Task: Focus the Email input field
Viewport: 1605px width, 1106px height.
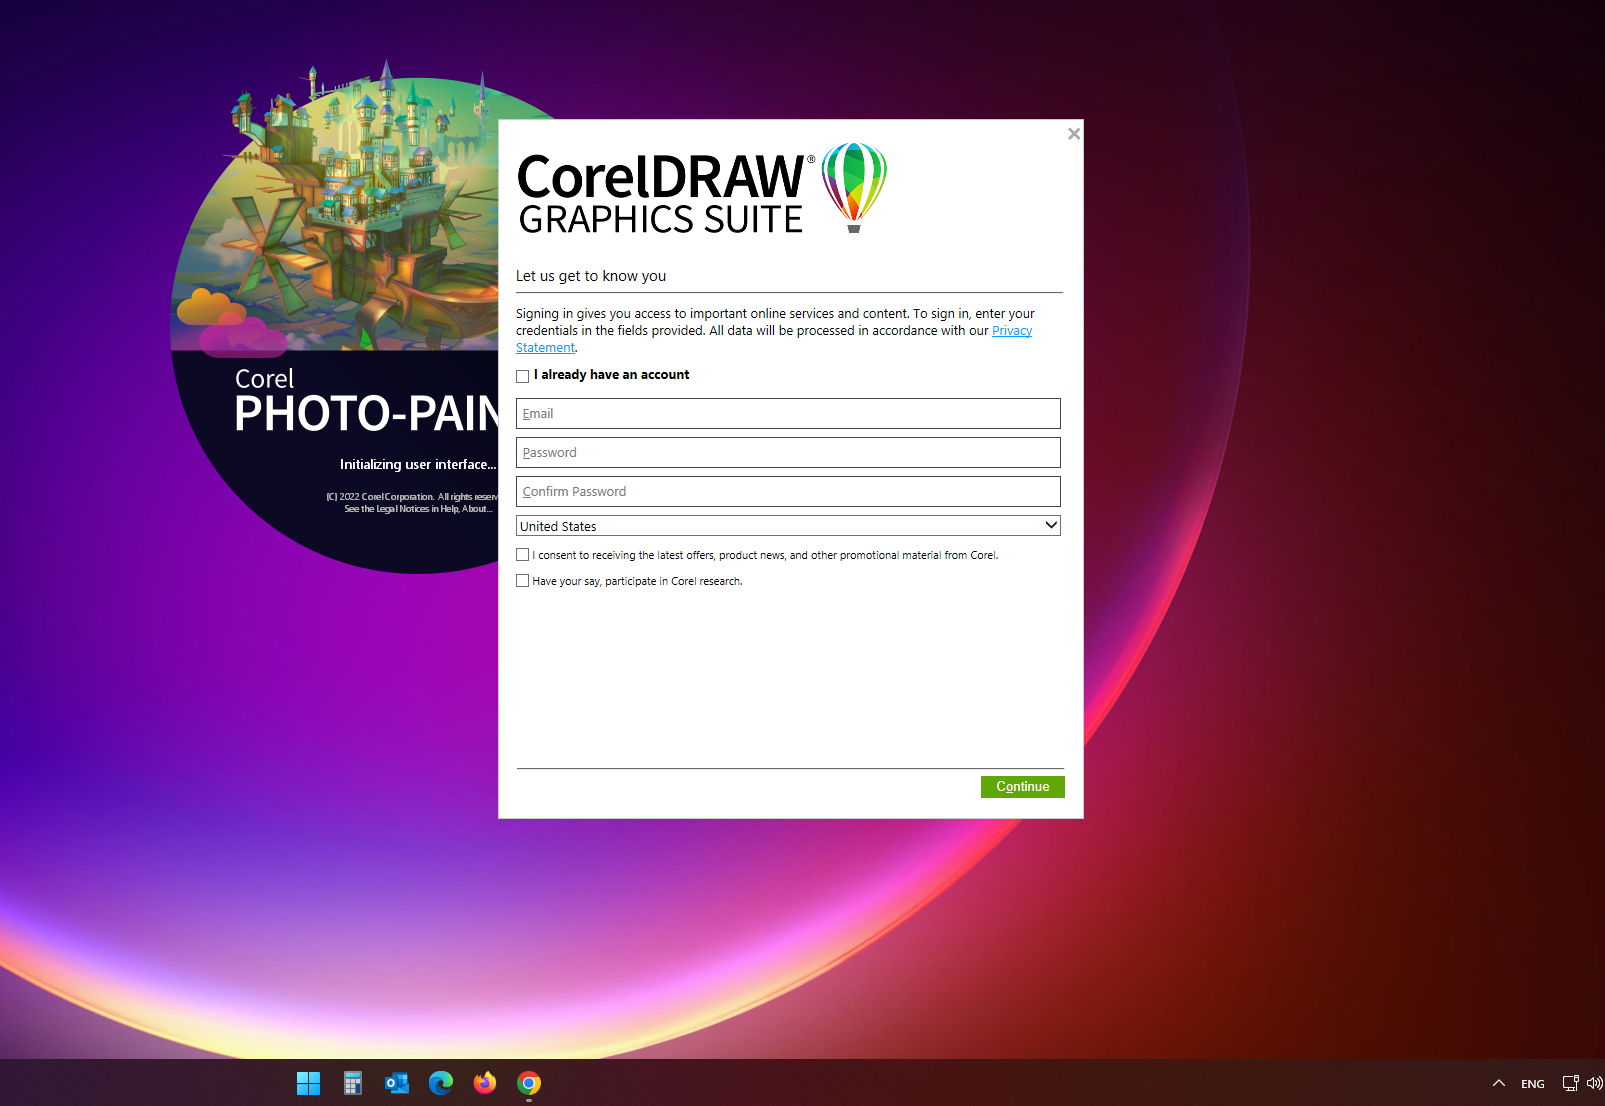Action: click(788, 413)
